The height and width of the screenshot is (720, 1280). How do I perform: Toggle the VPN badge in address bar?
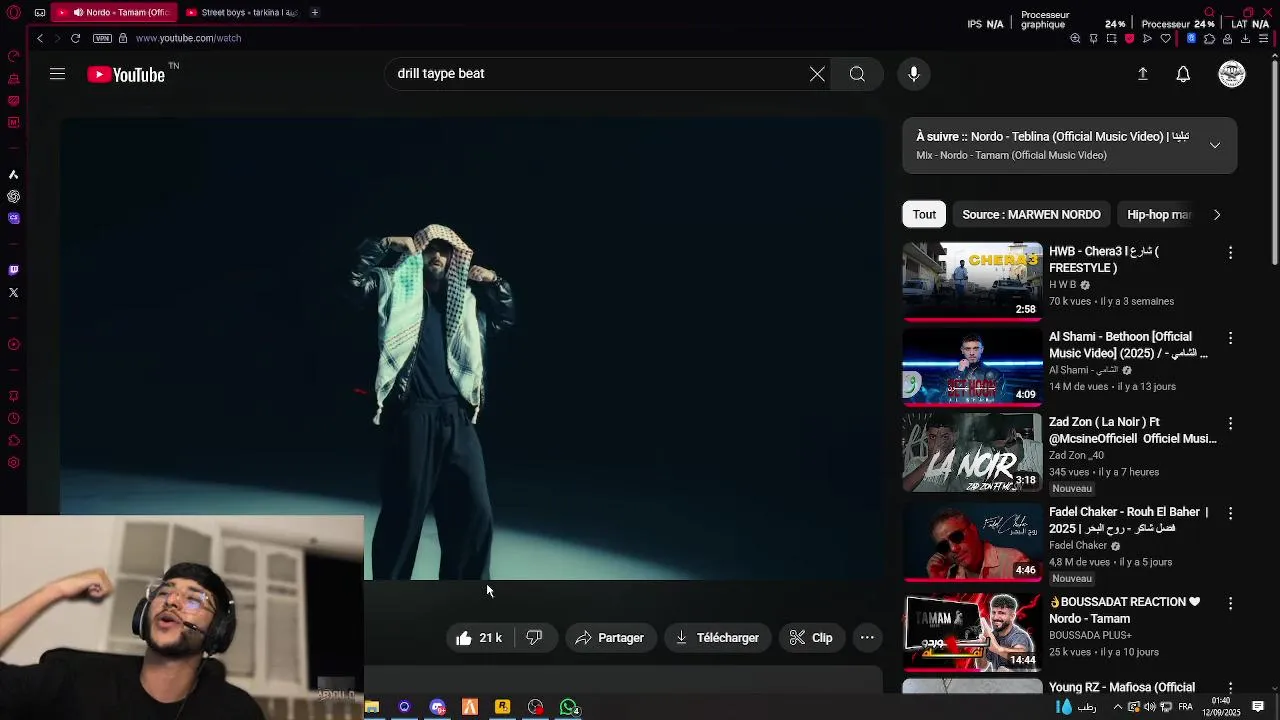pyautogui.click(x=102, y=38)
